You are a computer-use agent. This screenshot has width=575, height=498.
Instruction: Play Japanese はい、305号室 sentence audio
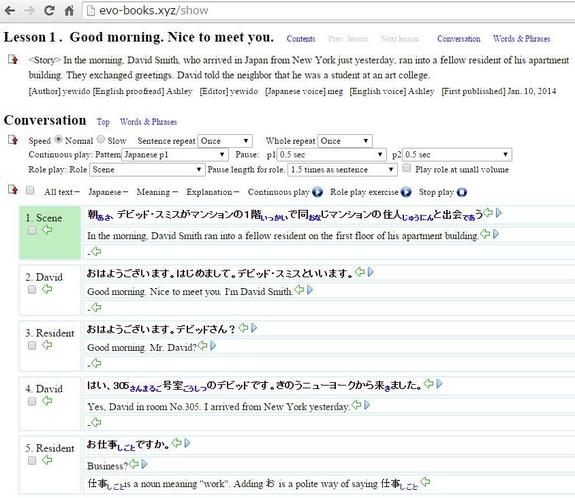(440, 384)
